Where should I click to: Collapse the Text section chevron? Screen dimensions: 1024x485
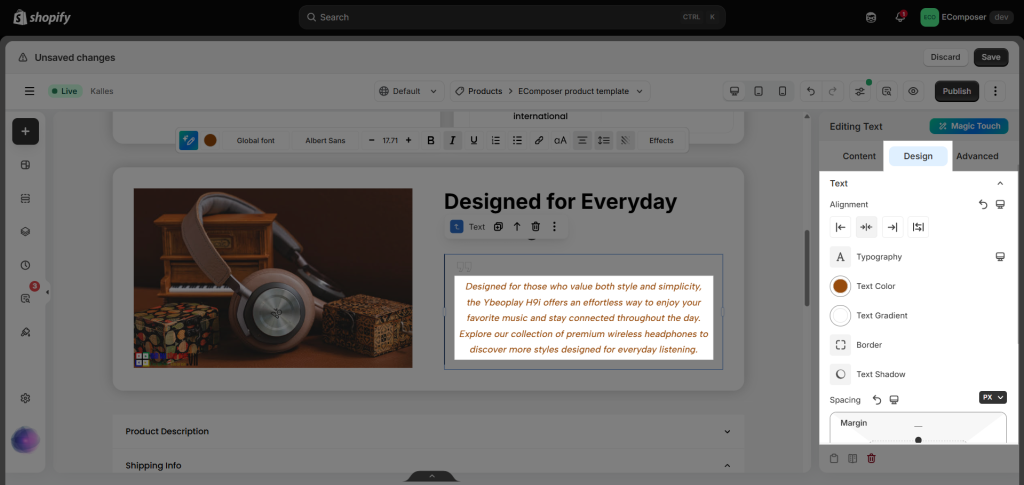click(x=1000, y=183)
